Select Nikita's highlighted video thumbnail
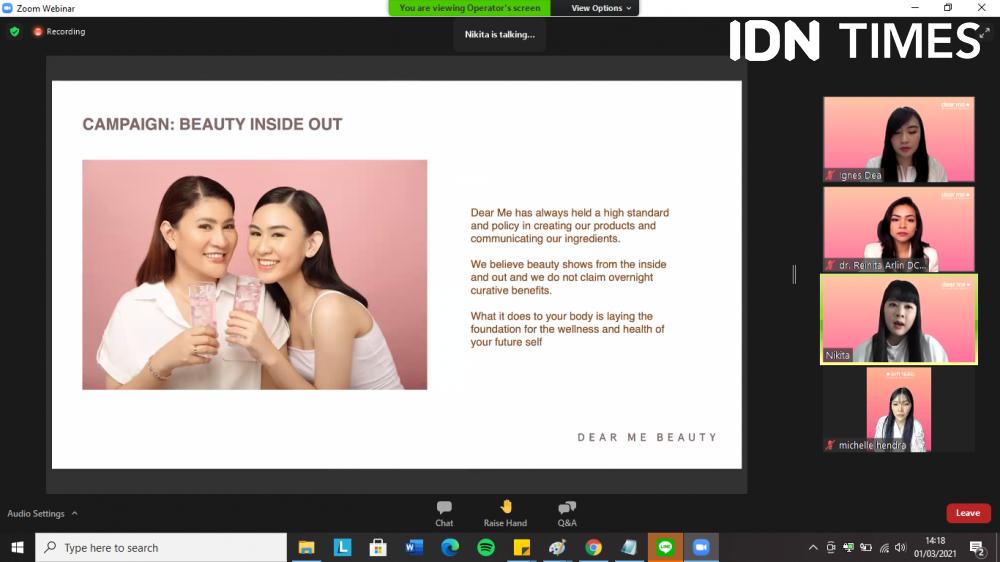This screenshot has height=562, width=1000. pos(899,320)
